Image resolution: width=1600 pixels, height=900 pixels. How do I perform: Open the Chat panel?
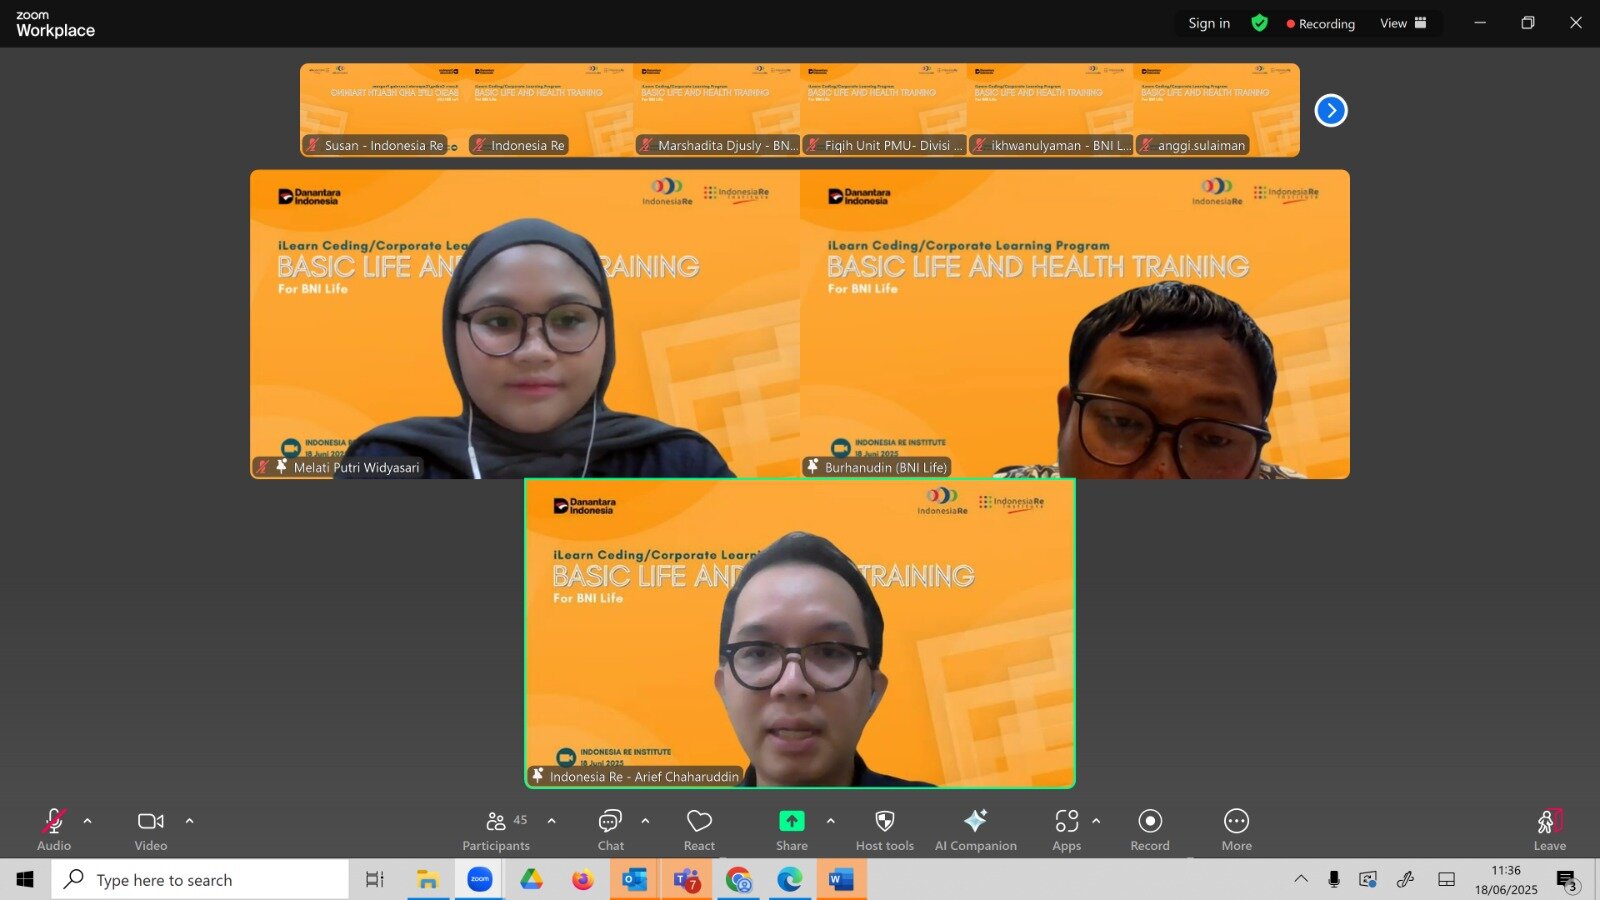[610, 830]
